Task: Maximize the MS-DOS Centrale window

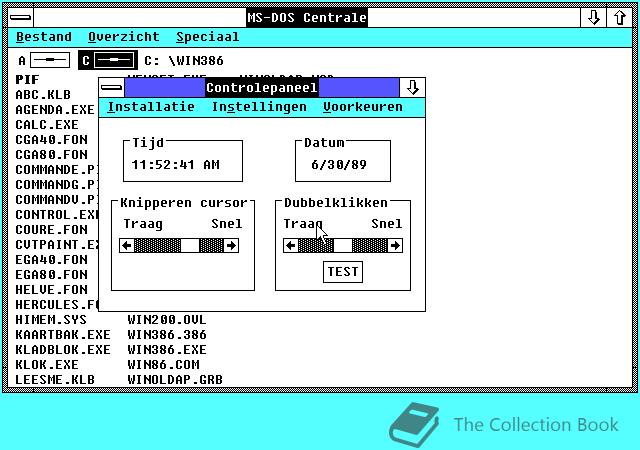Action: point(619,17)
